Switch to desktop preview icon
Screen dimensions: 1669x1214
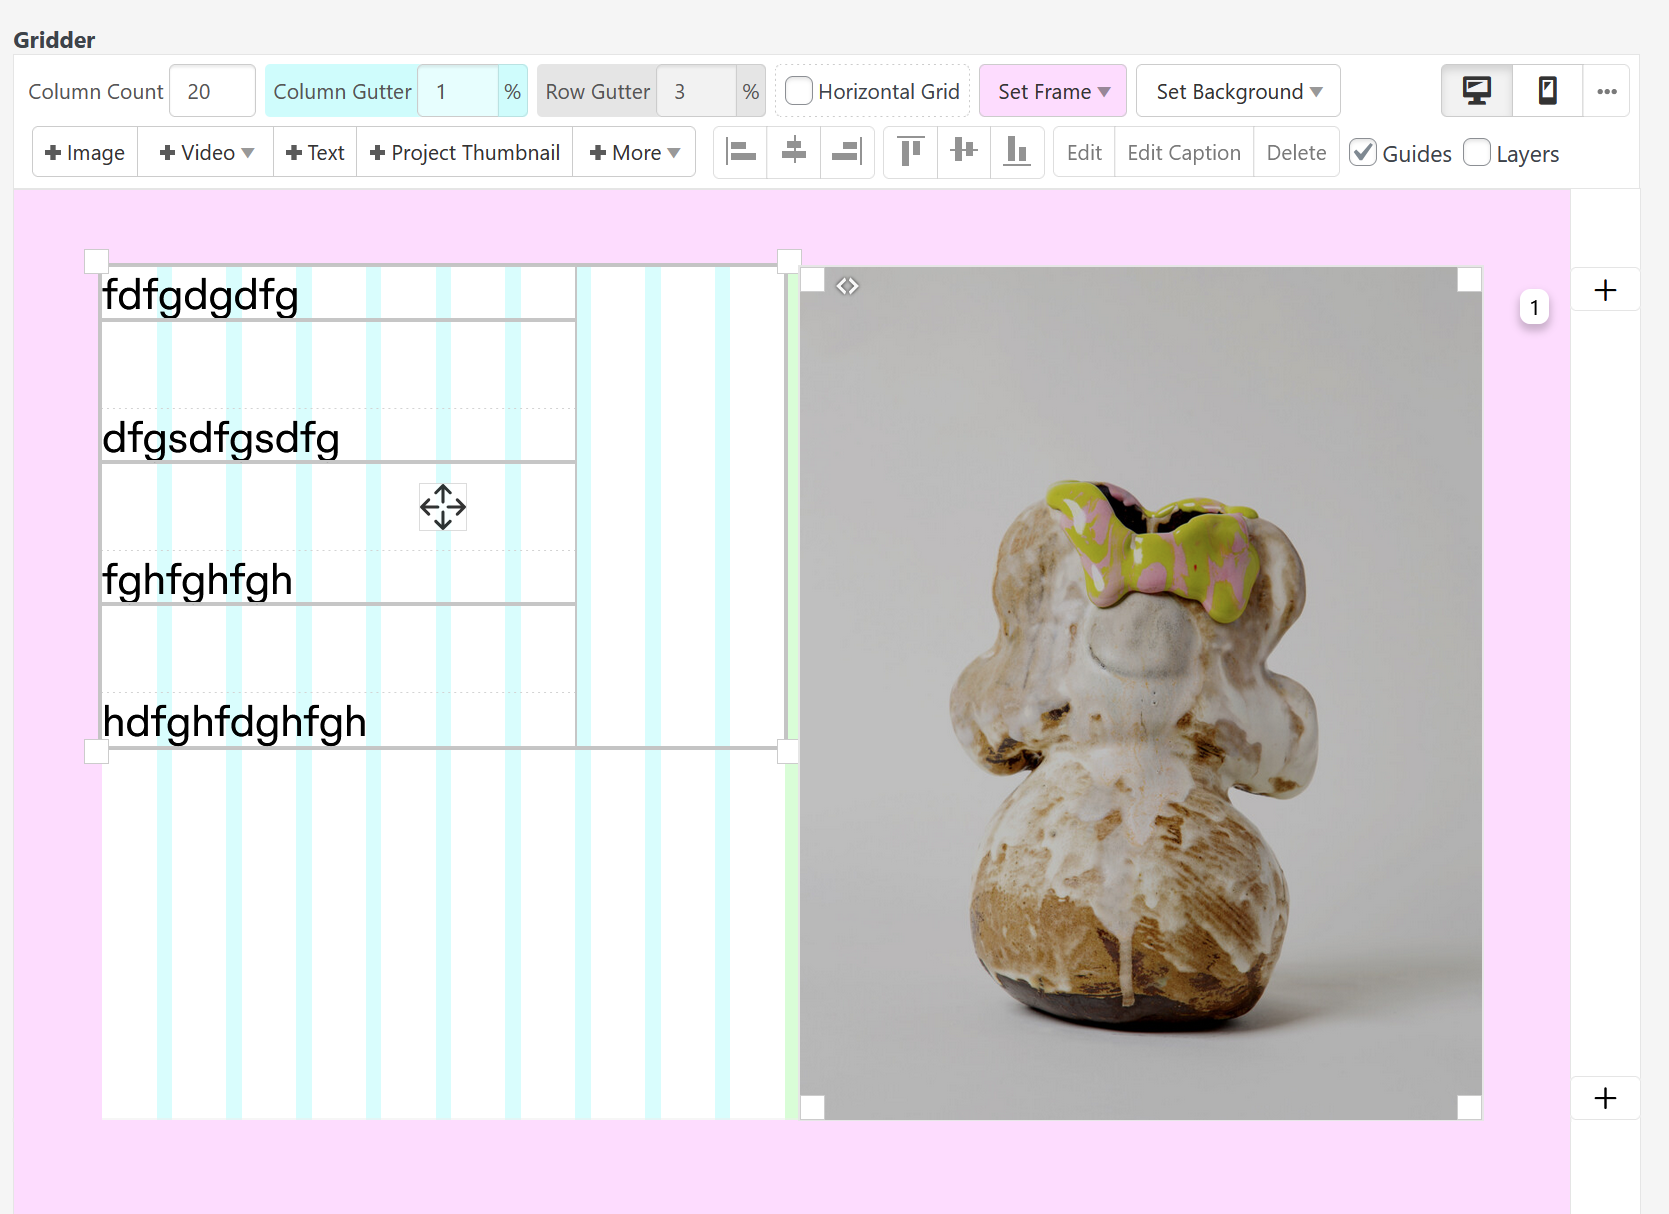[1477, 91]
